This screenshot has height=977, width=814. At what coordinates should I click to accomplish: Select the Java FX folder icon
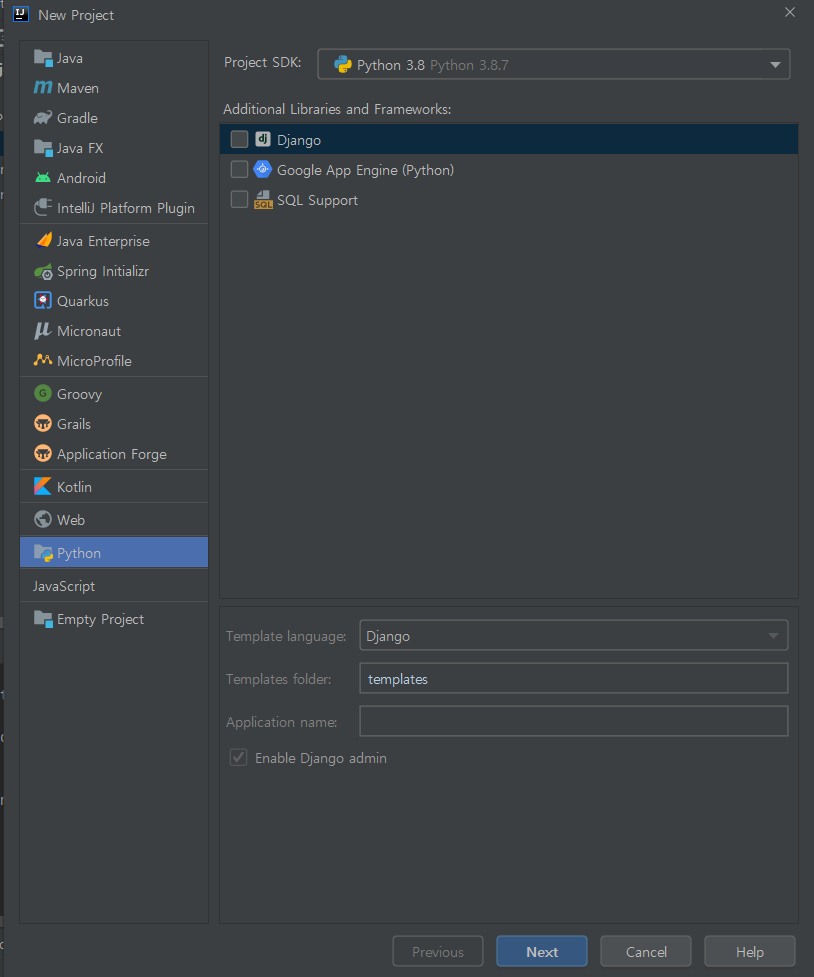tap(43, 148)
